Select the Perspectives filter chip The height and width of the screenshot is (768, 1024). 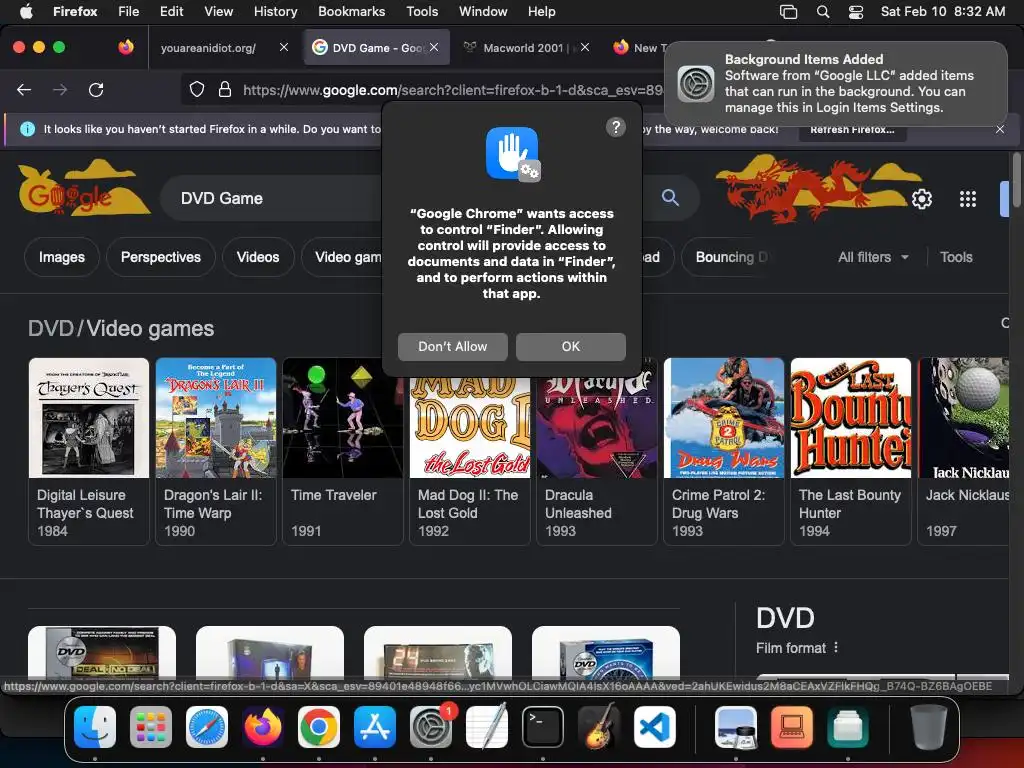click(x=161, y=257)
